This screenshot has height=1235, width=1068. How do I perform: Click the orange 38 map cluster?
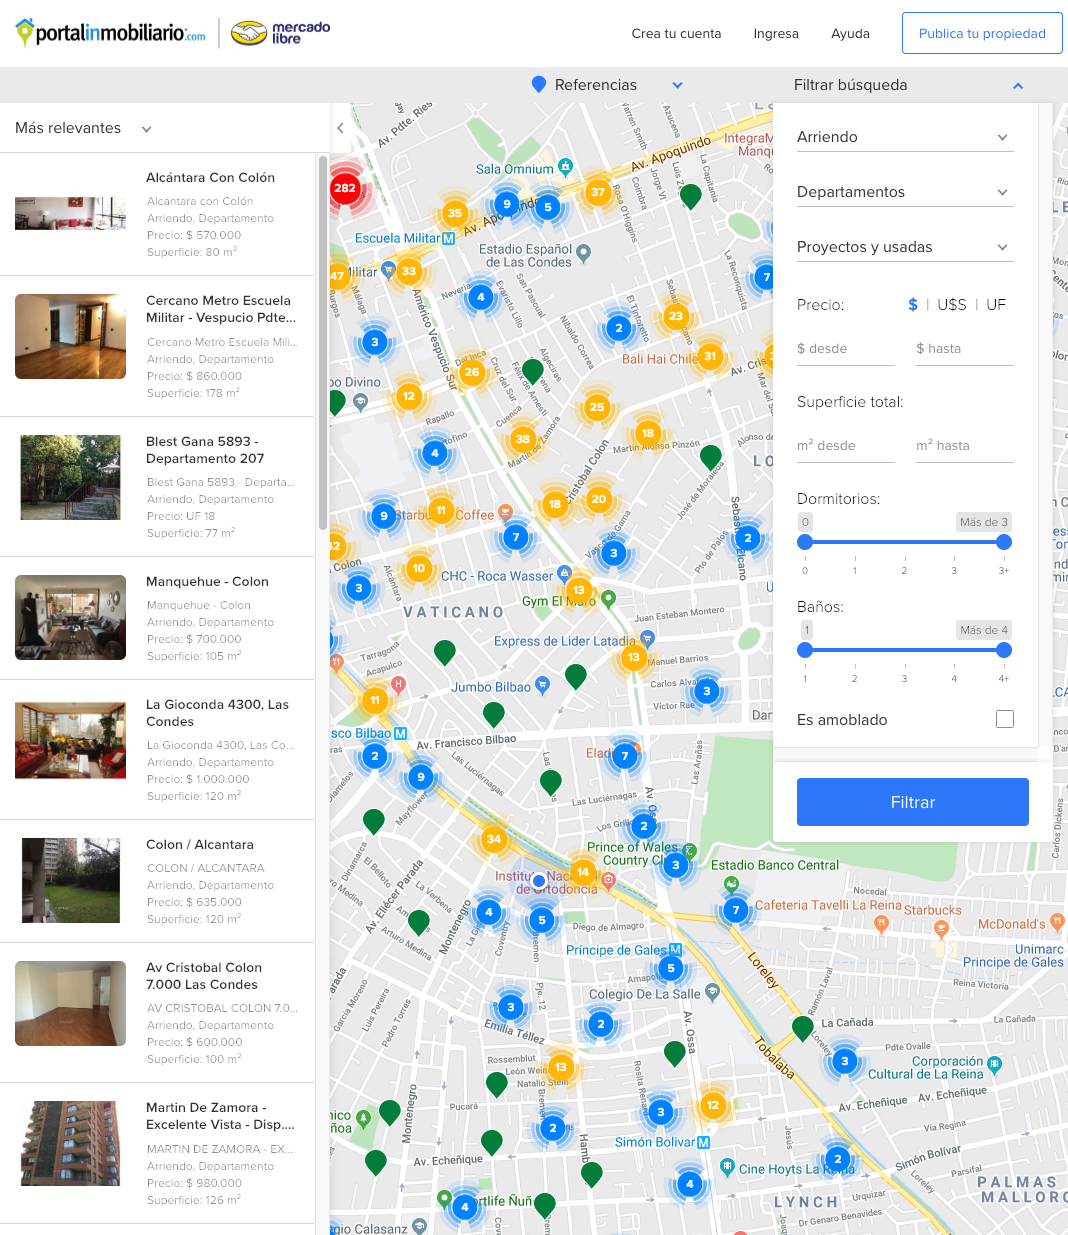pos(523,439)
